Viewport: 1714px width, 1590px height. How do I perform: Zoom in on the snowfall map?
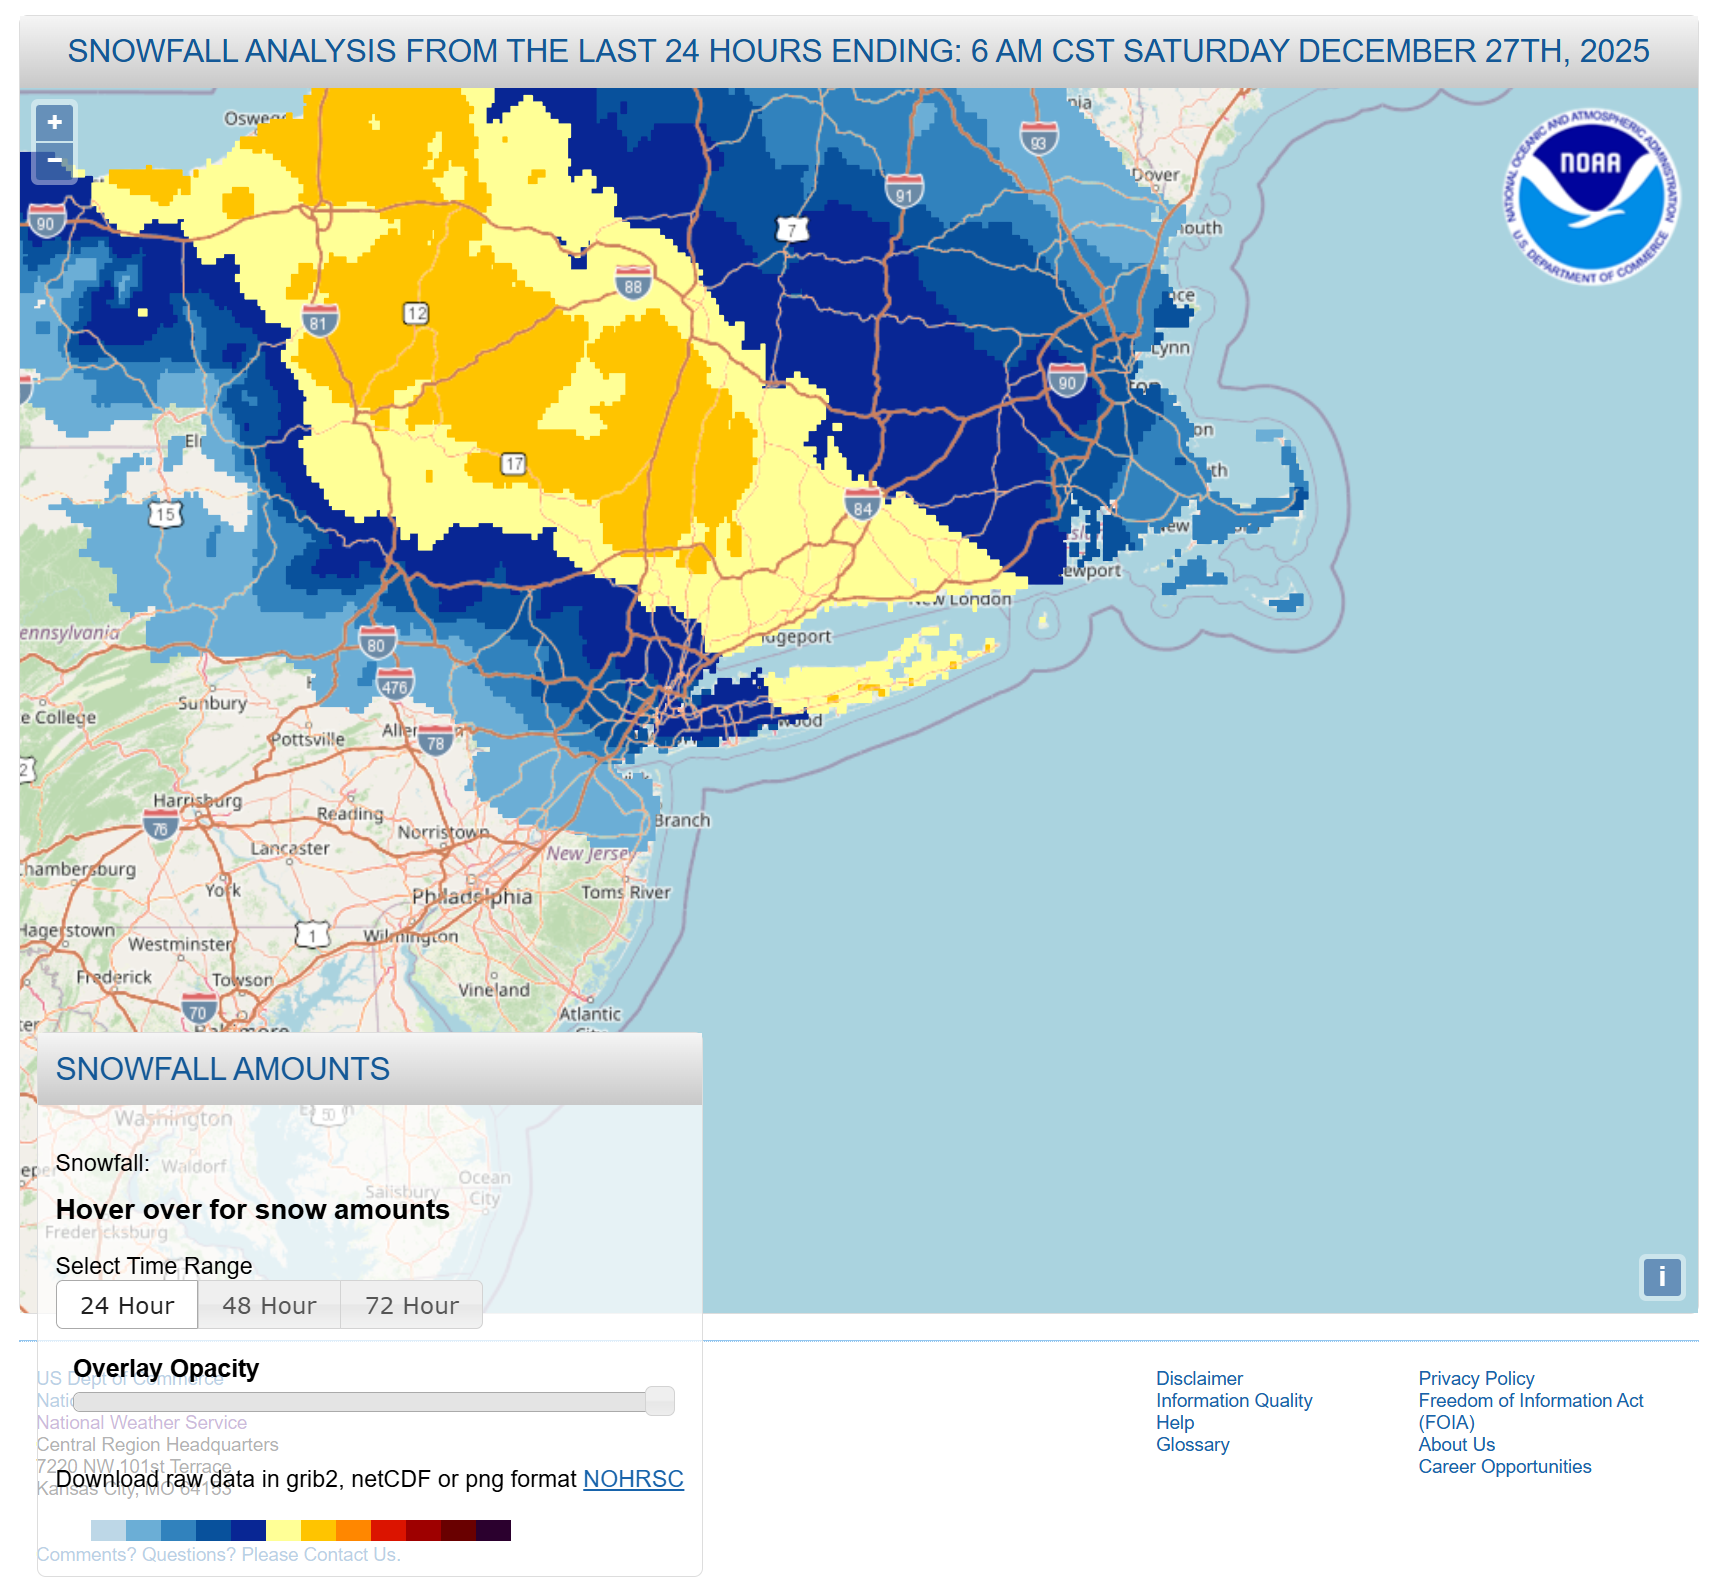55,123
